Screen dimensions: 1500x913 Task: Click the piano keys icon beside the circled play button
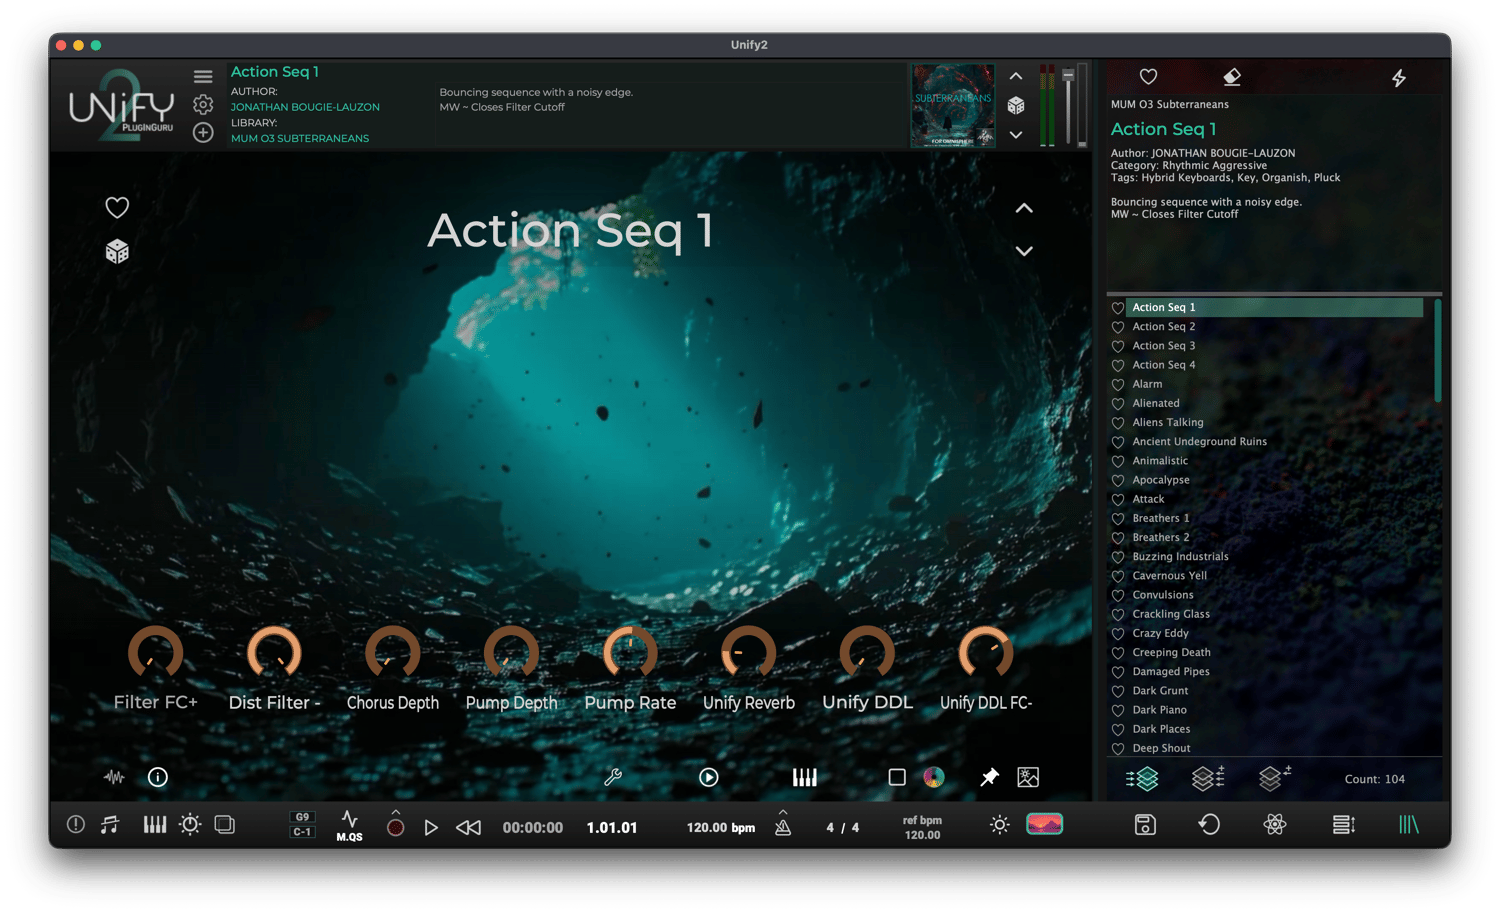[805, 777]
